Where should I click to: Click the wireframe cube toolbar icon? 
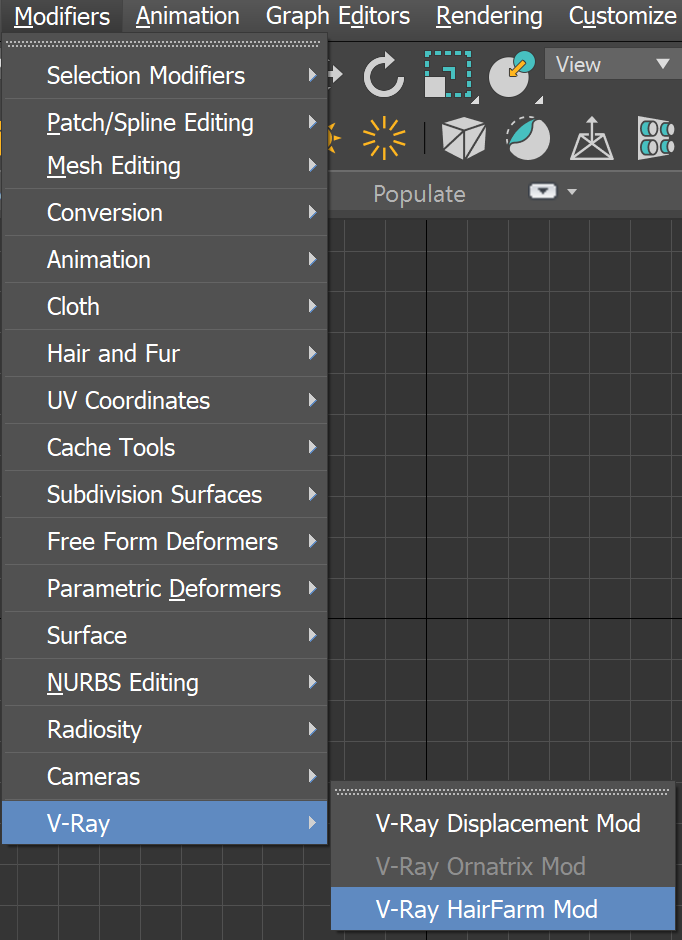tap(462, 140)
